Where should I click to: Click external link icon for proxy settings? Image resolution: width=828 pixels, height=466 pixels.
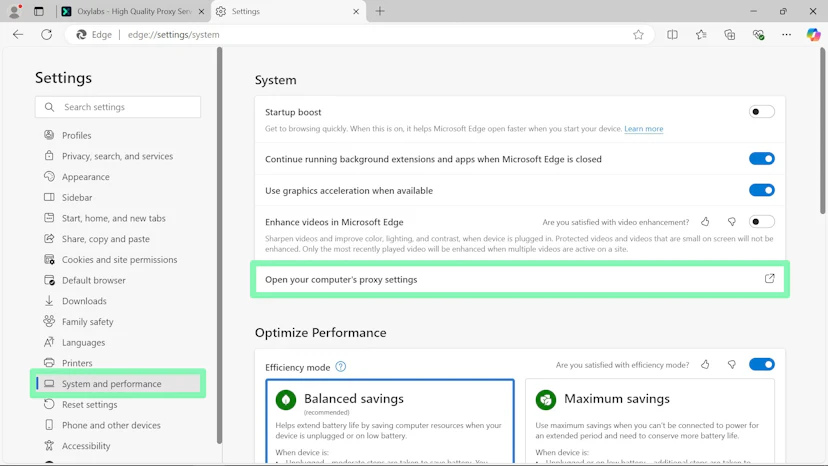coord(769,278)
